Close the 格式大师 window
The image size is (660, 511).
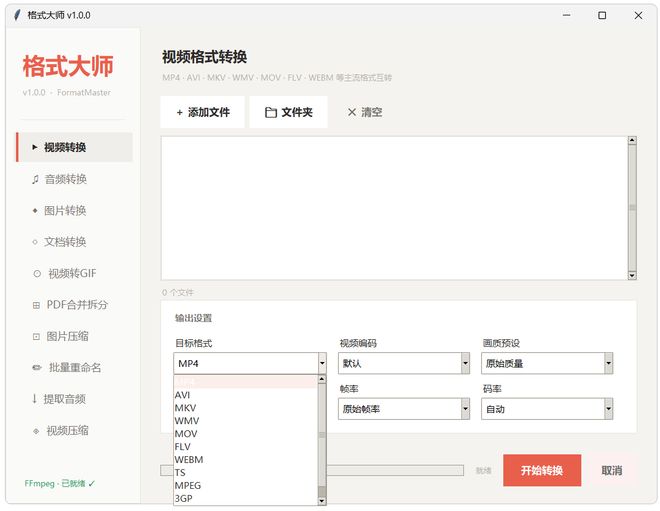638,15
